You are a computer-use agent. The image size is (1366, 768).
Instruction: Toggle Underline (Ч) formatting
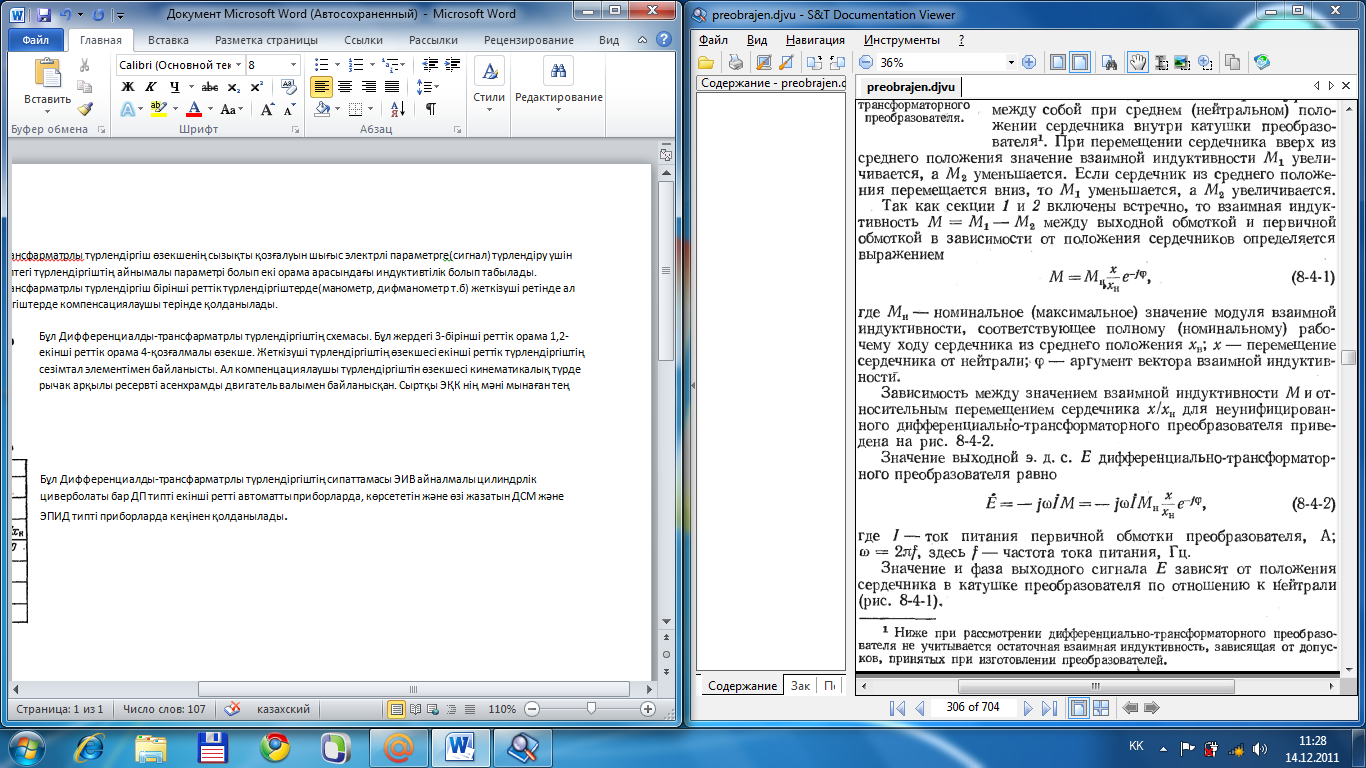point(175,87)
